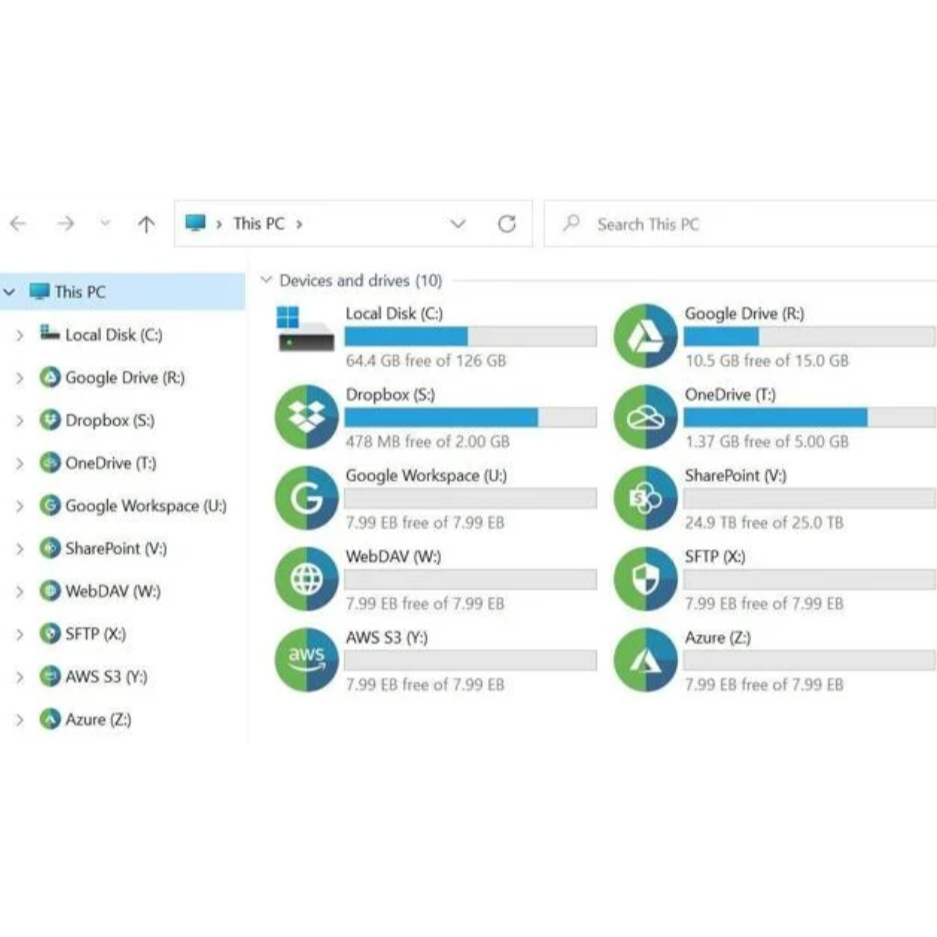Click inside the Search This PC field
The height and width of the screenshot is (937, 937).
click(741, 223)
